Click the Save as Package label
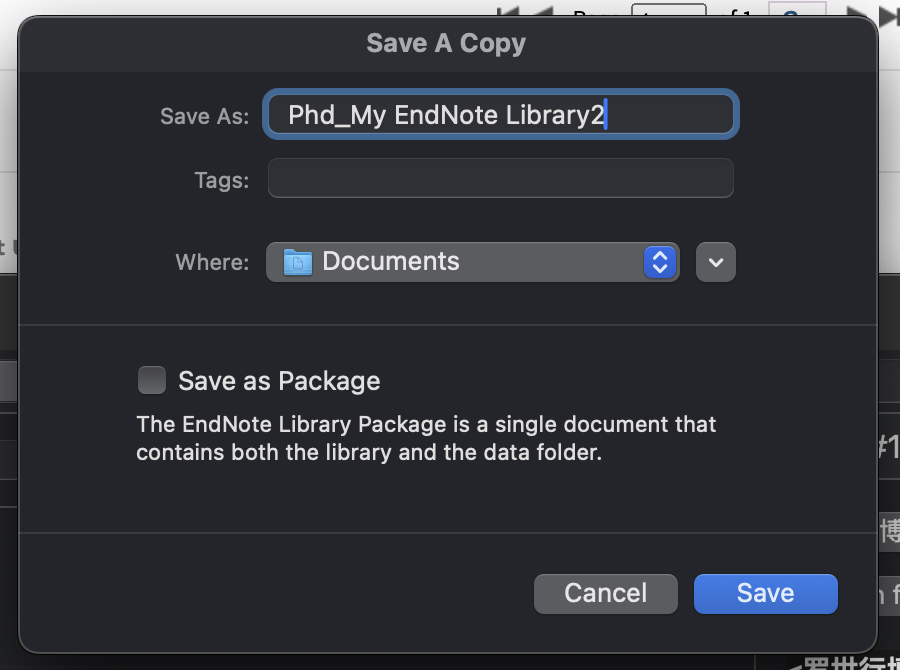Image resolution: width=900 pixels, height=670 pixels. pos(280,381)
